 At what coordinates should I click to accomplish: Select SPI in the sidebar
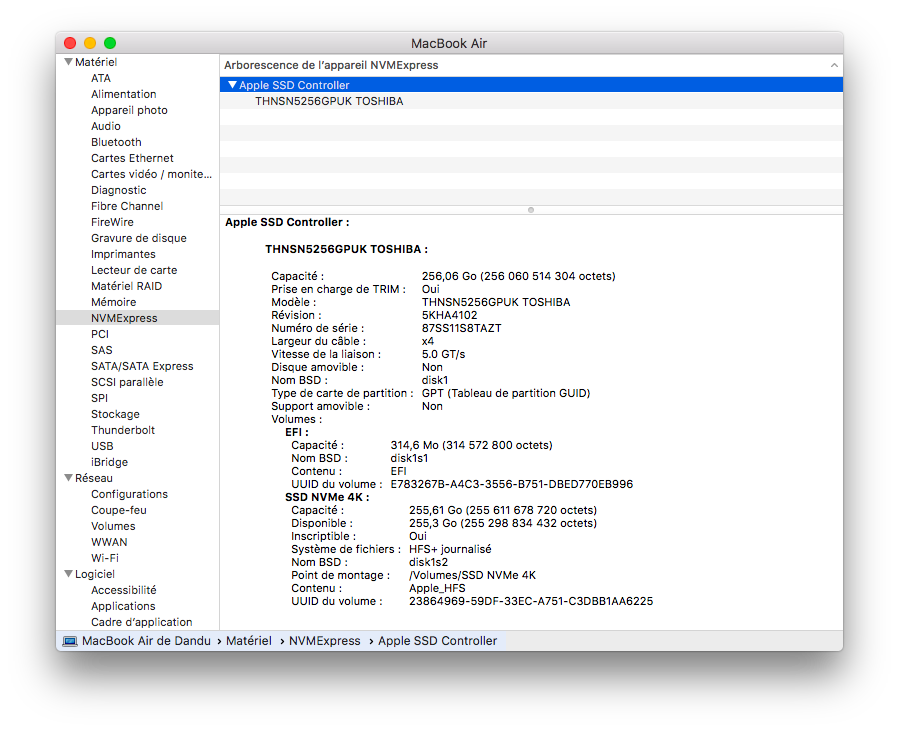coord(99,398)
